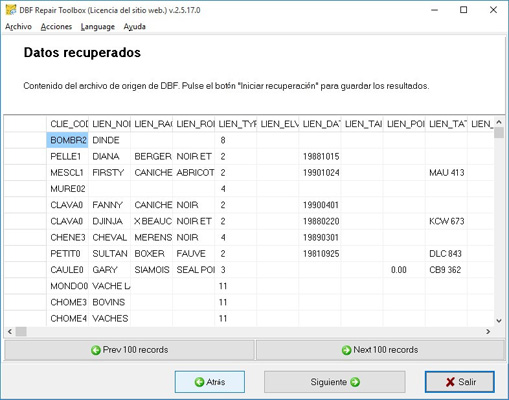Image resolution: width=509 pixels, height=400 pixels.
Task: Open the Ayuda menu
Action: click(x=134, y=27)
